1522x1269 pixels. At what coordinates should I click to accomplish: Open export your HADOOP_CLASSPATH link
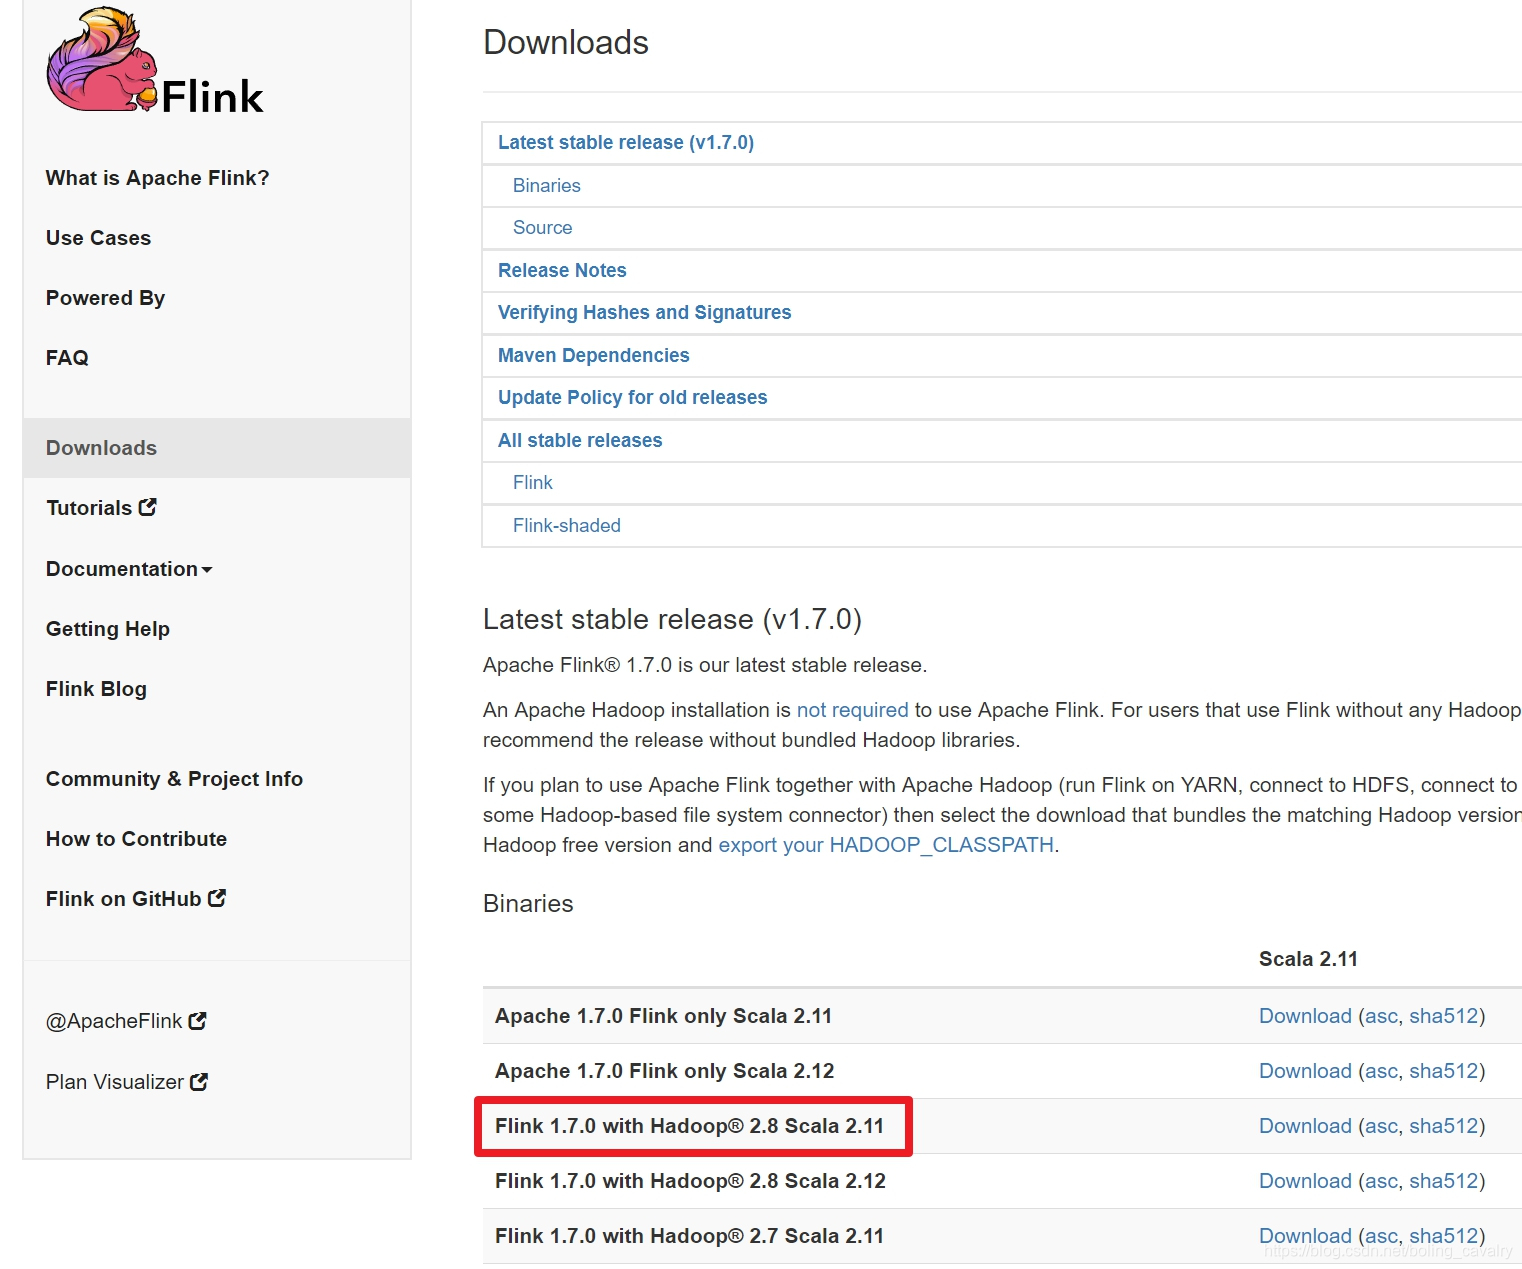pyautogui.click(x=886, y=845)
